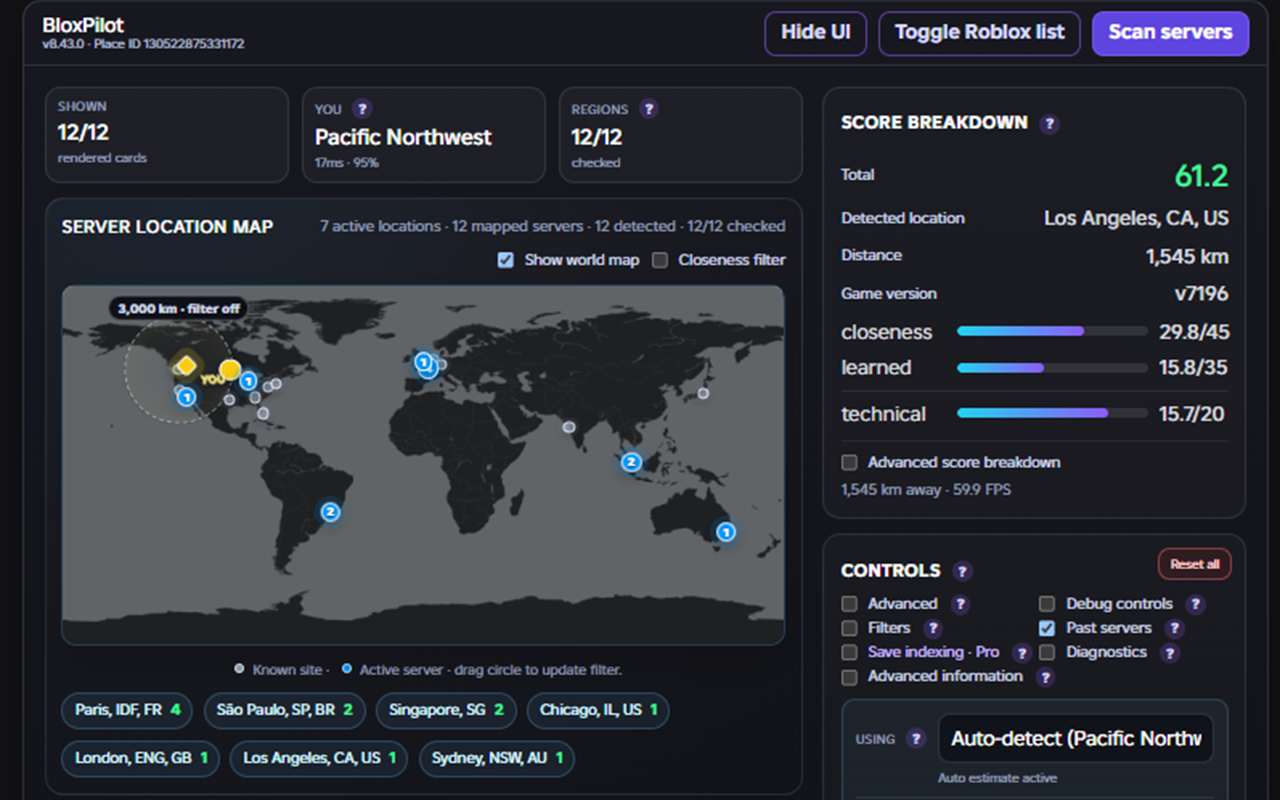Select the São Paulo, SP, BR chip
Image resolution: width=1280 pixels, height=800 pixels.
284,710
